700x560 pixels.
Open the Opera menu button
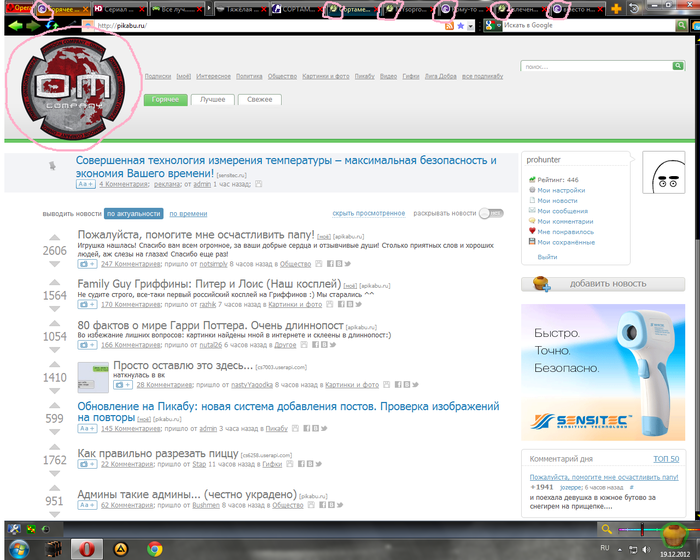click(18, 8)
